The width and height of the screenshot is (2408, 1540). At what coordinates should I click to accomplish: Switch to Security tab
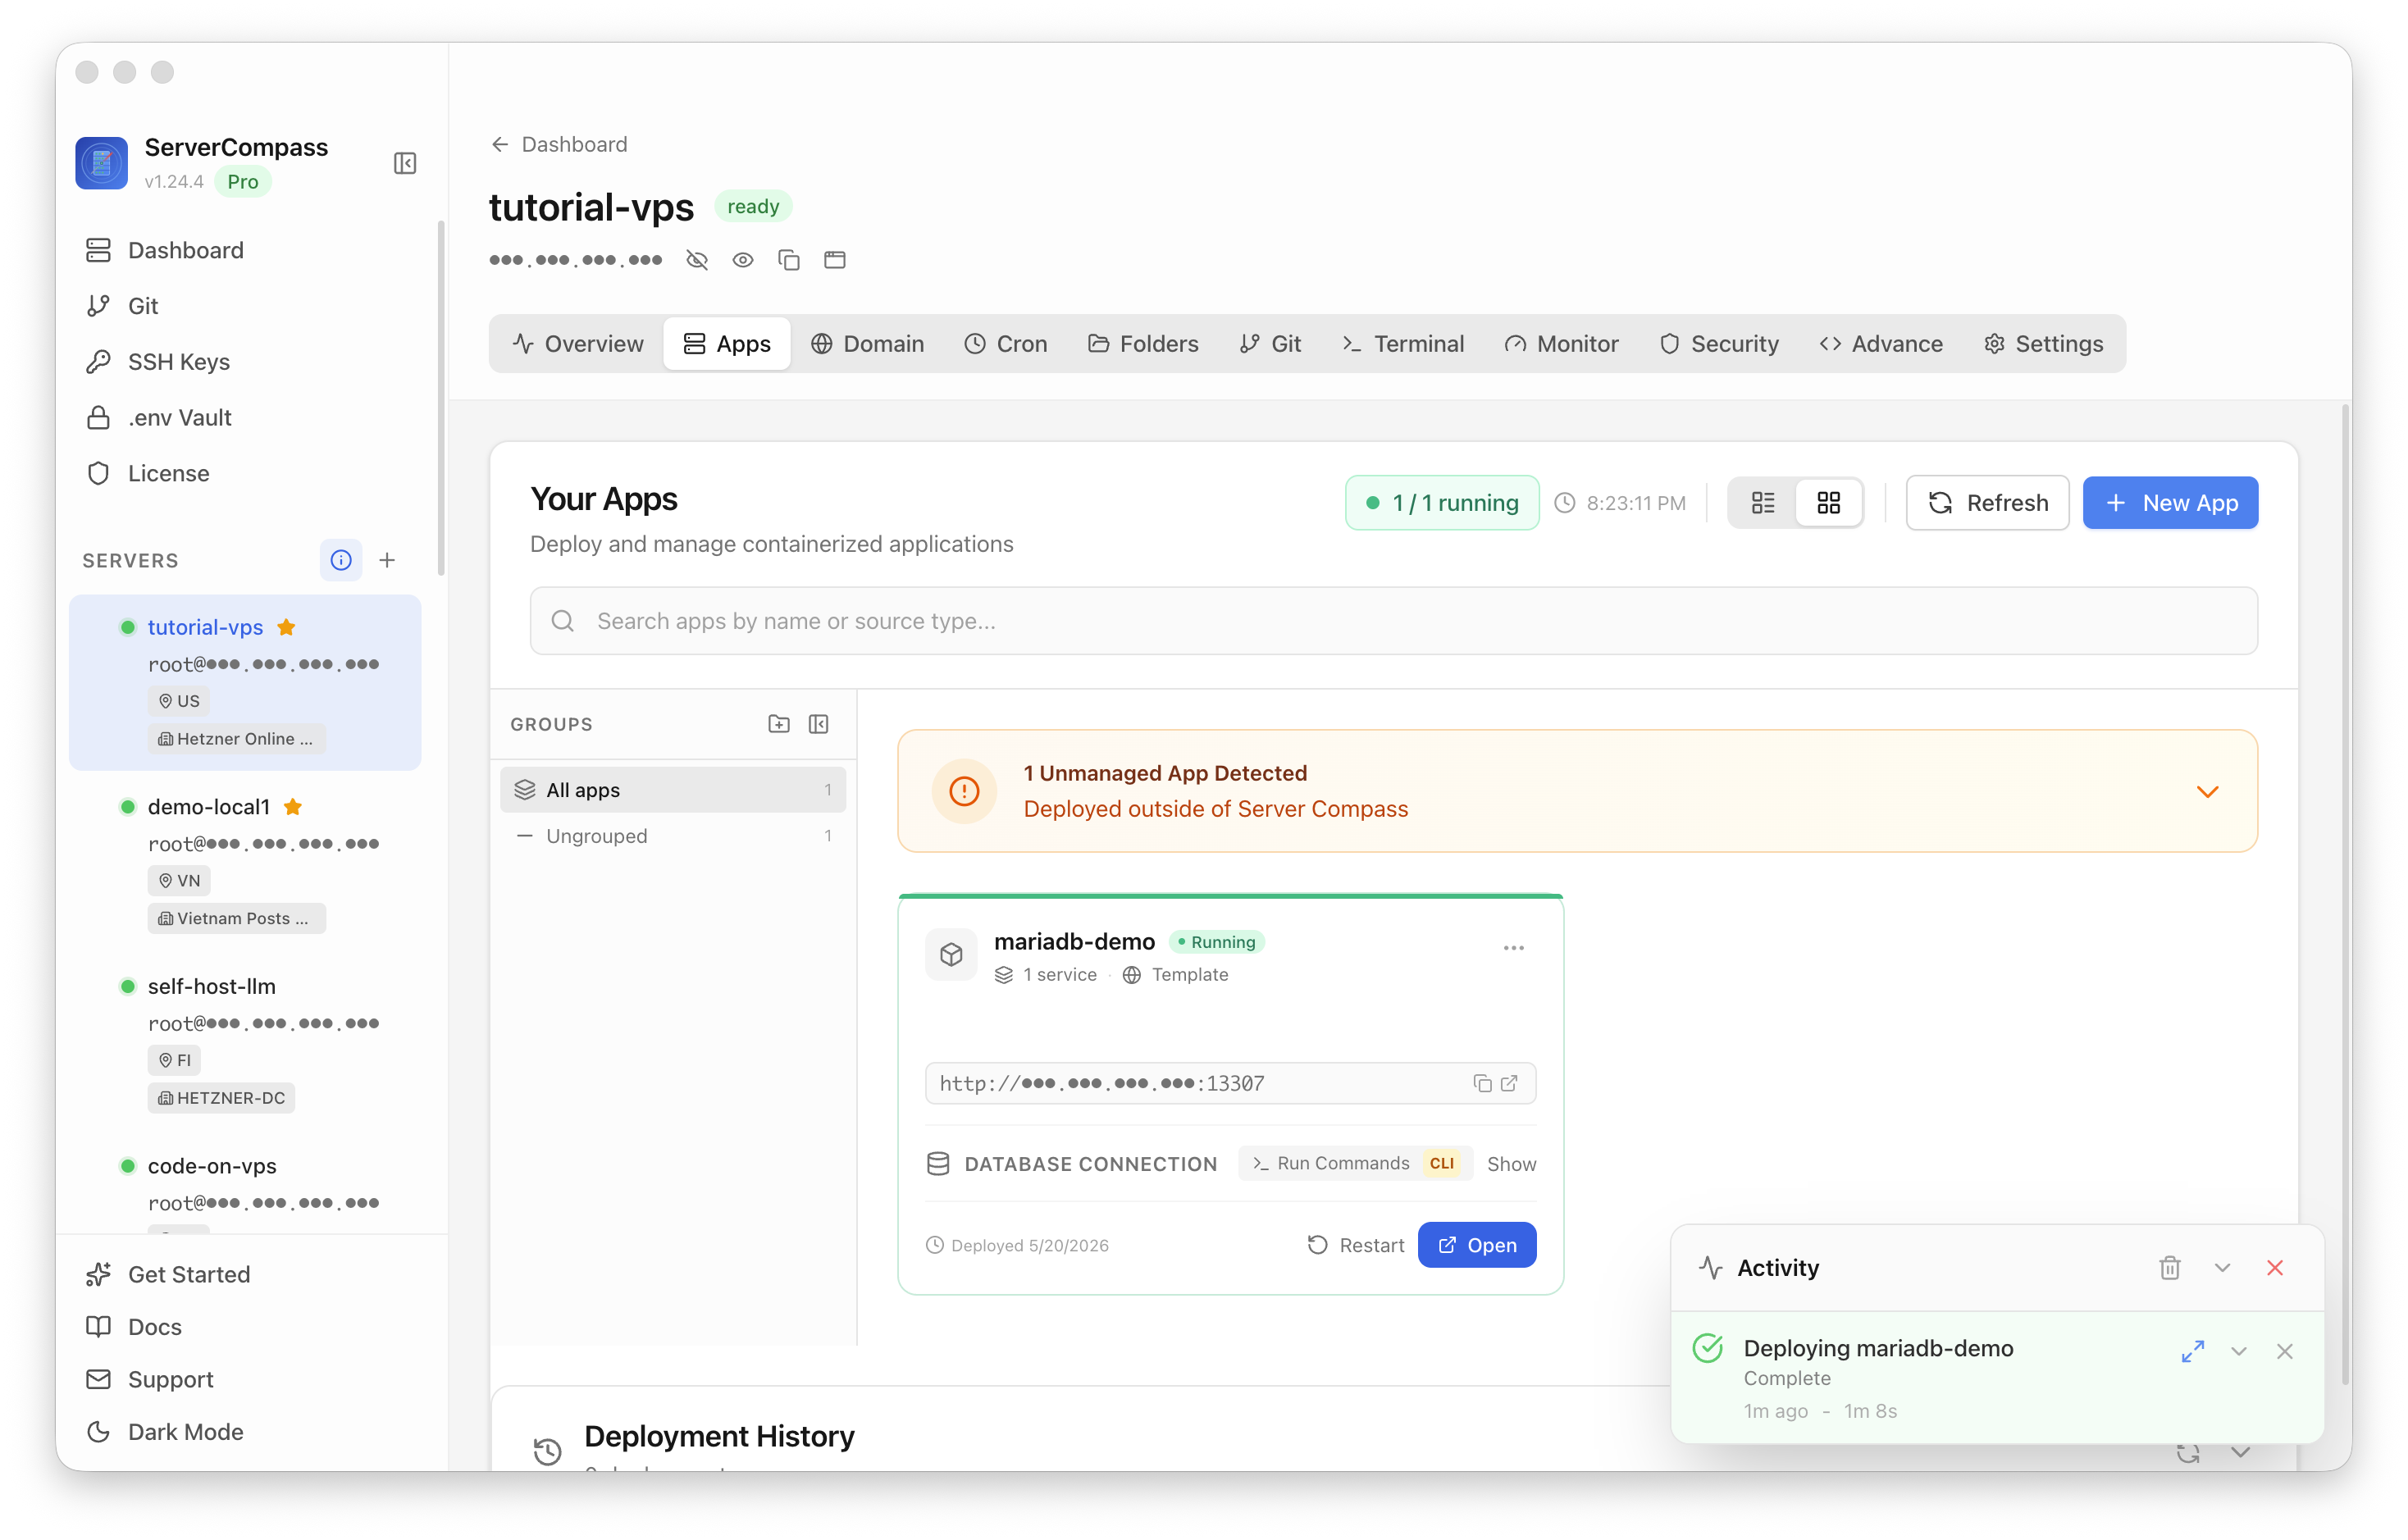tap(1719, 344)
